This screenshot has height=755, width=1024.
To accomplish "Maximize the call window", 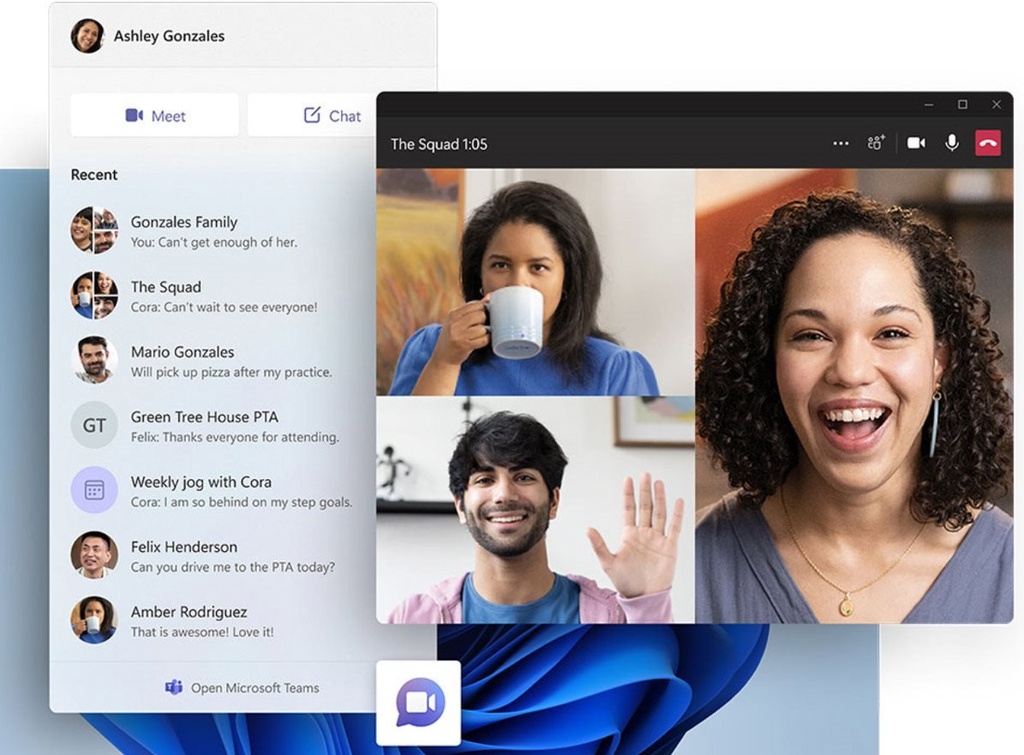I will pyautogui.click(x=962, y=104).
